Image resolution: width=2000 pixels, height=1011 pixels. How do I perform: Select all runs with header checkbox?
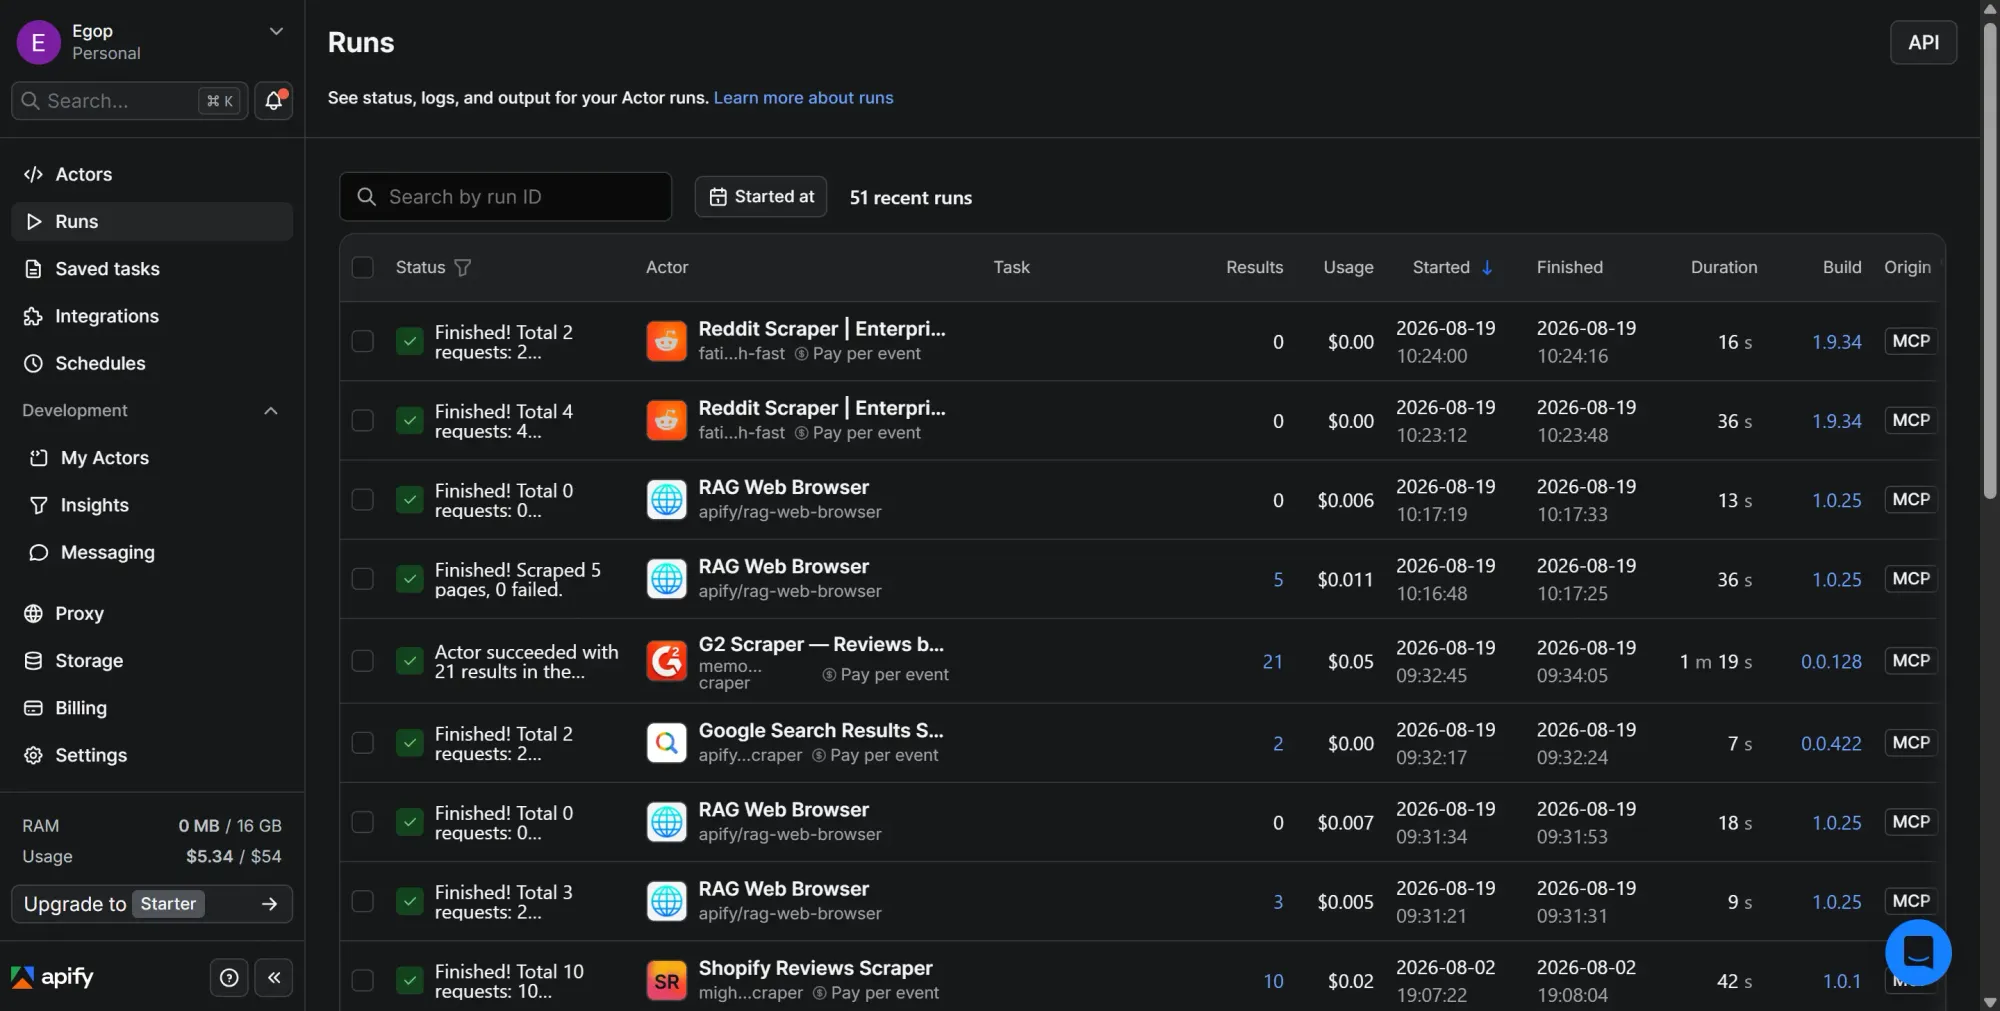pyautogui.click(x=363, y=267)
